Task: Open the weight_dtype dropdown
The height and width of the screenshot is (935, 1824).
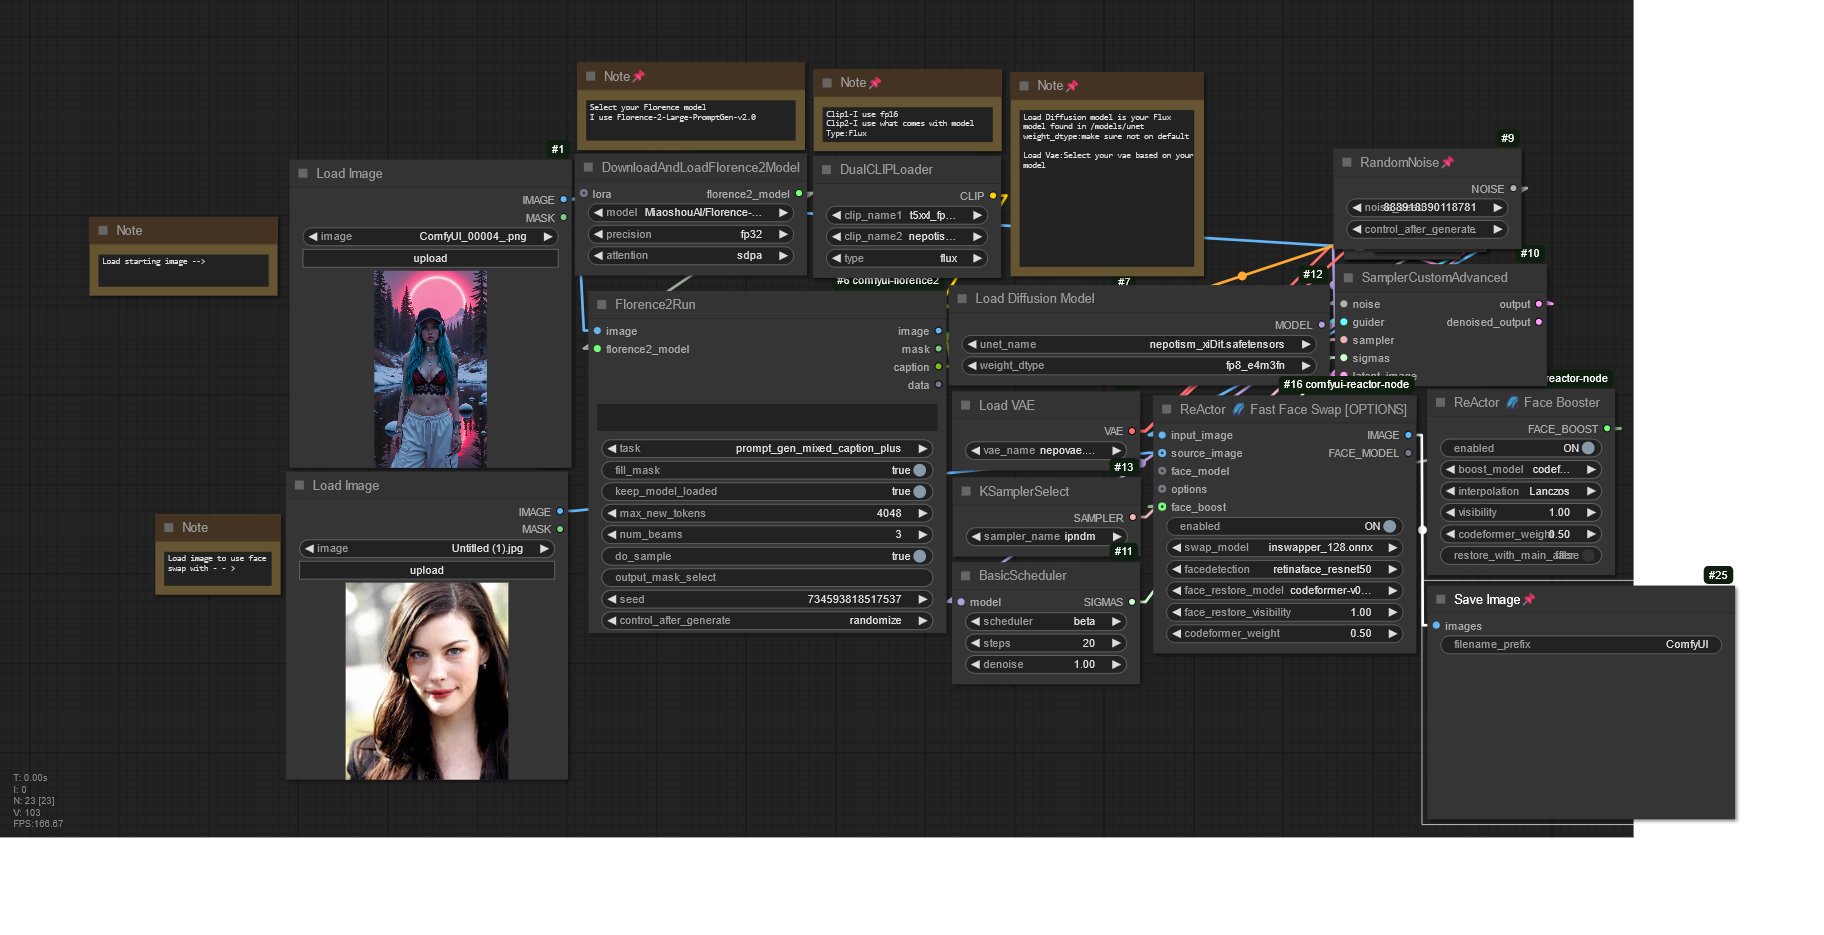Action: click(1138, 366)
